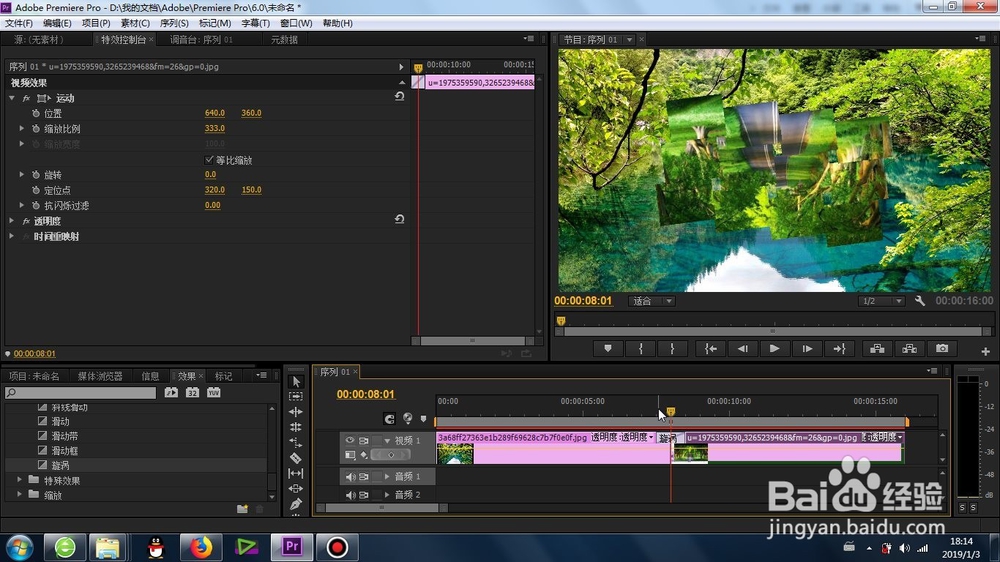Open playback resolution 1/2 dropdown
The width and height of the screenshot is (1000, 562).
(x=881, y=301)
